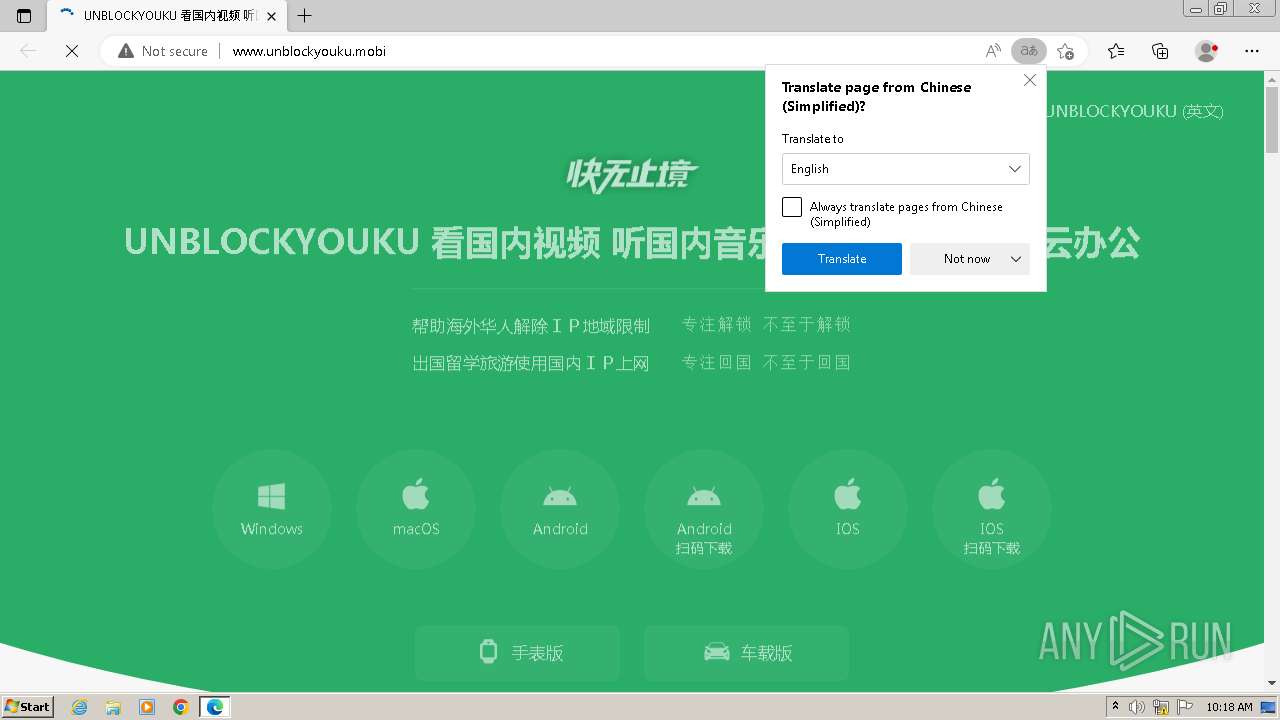Select the 帮助海外华人解除IP地域限制 text
The height and width of the screenshot is (720, 1280).
coord(531,326)
